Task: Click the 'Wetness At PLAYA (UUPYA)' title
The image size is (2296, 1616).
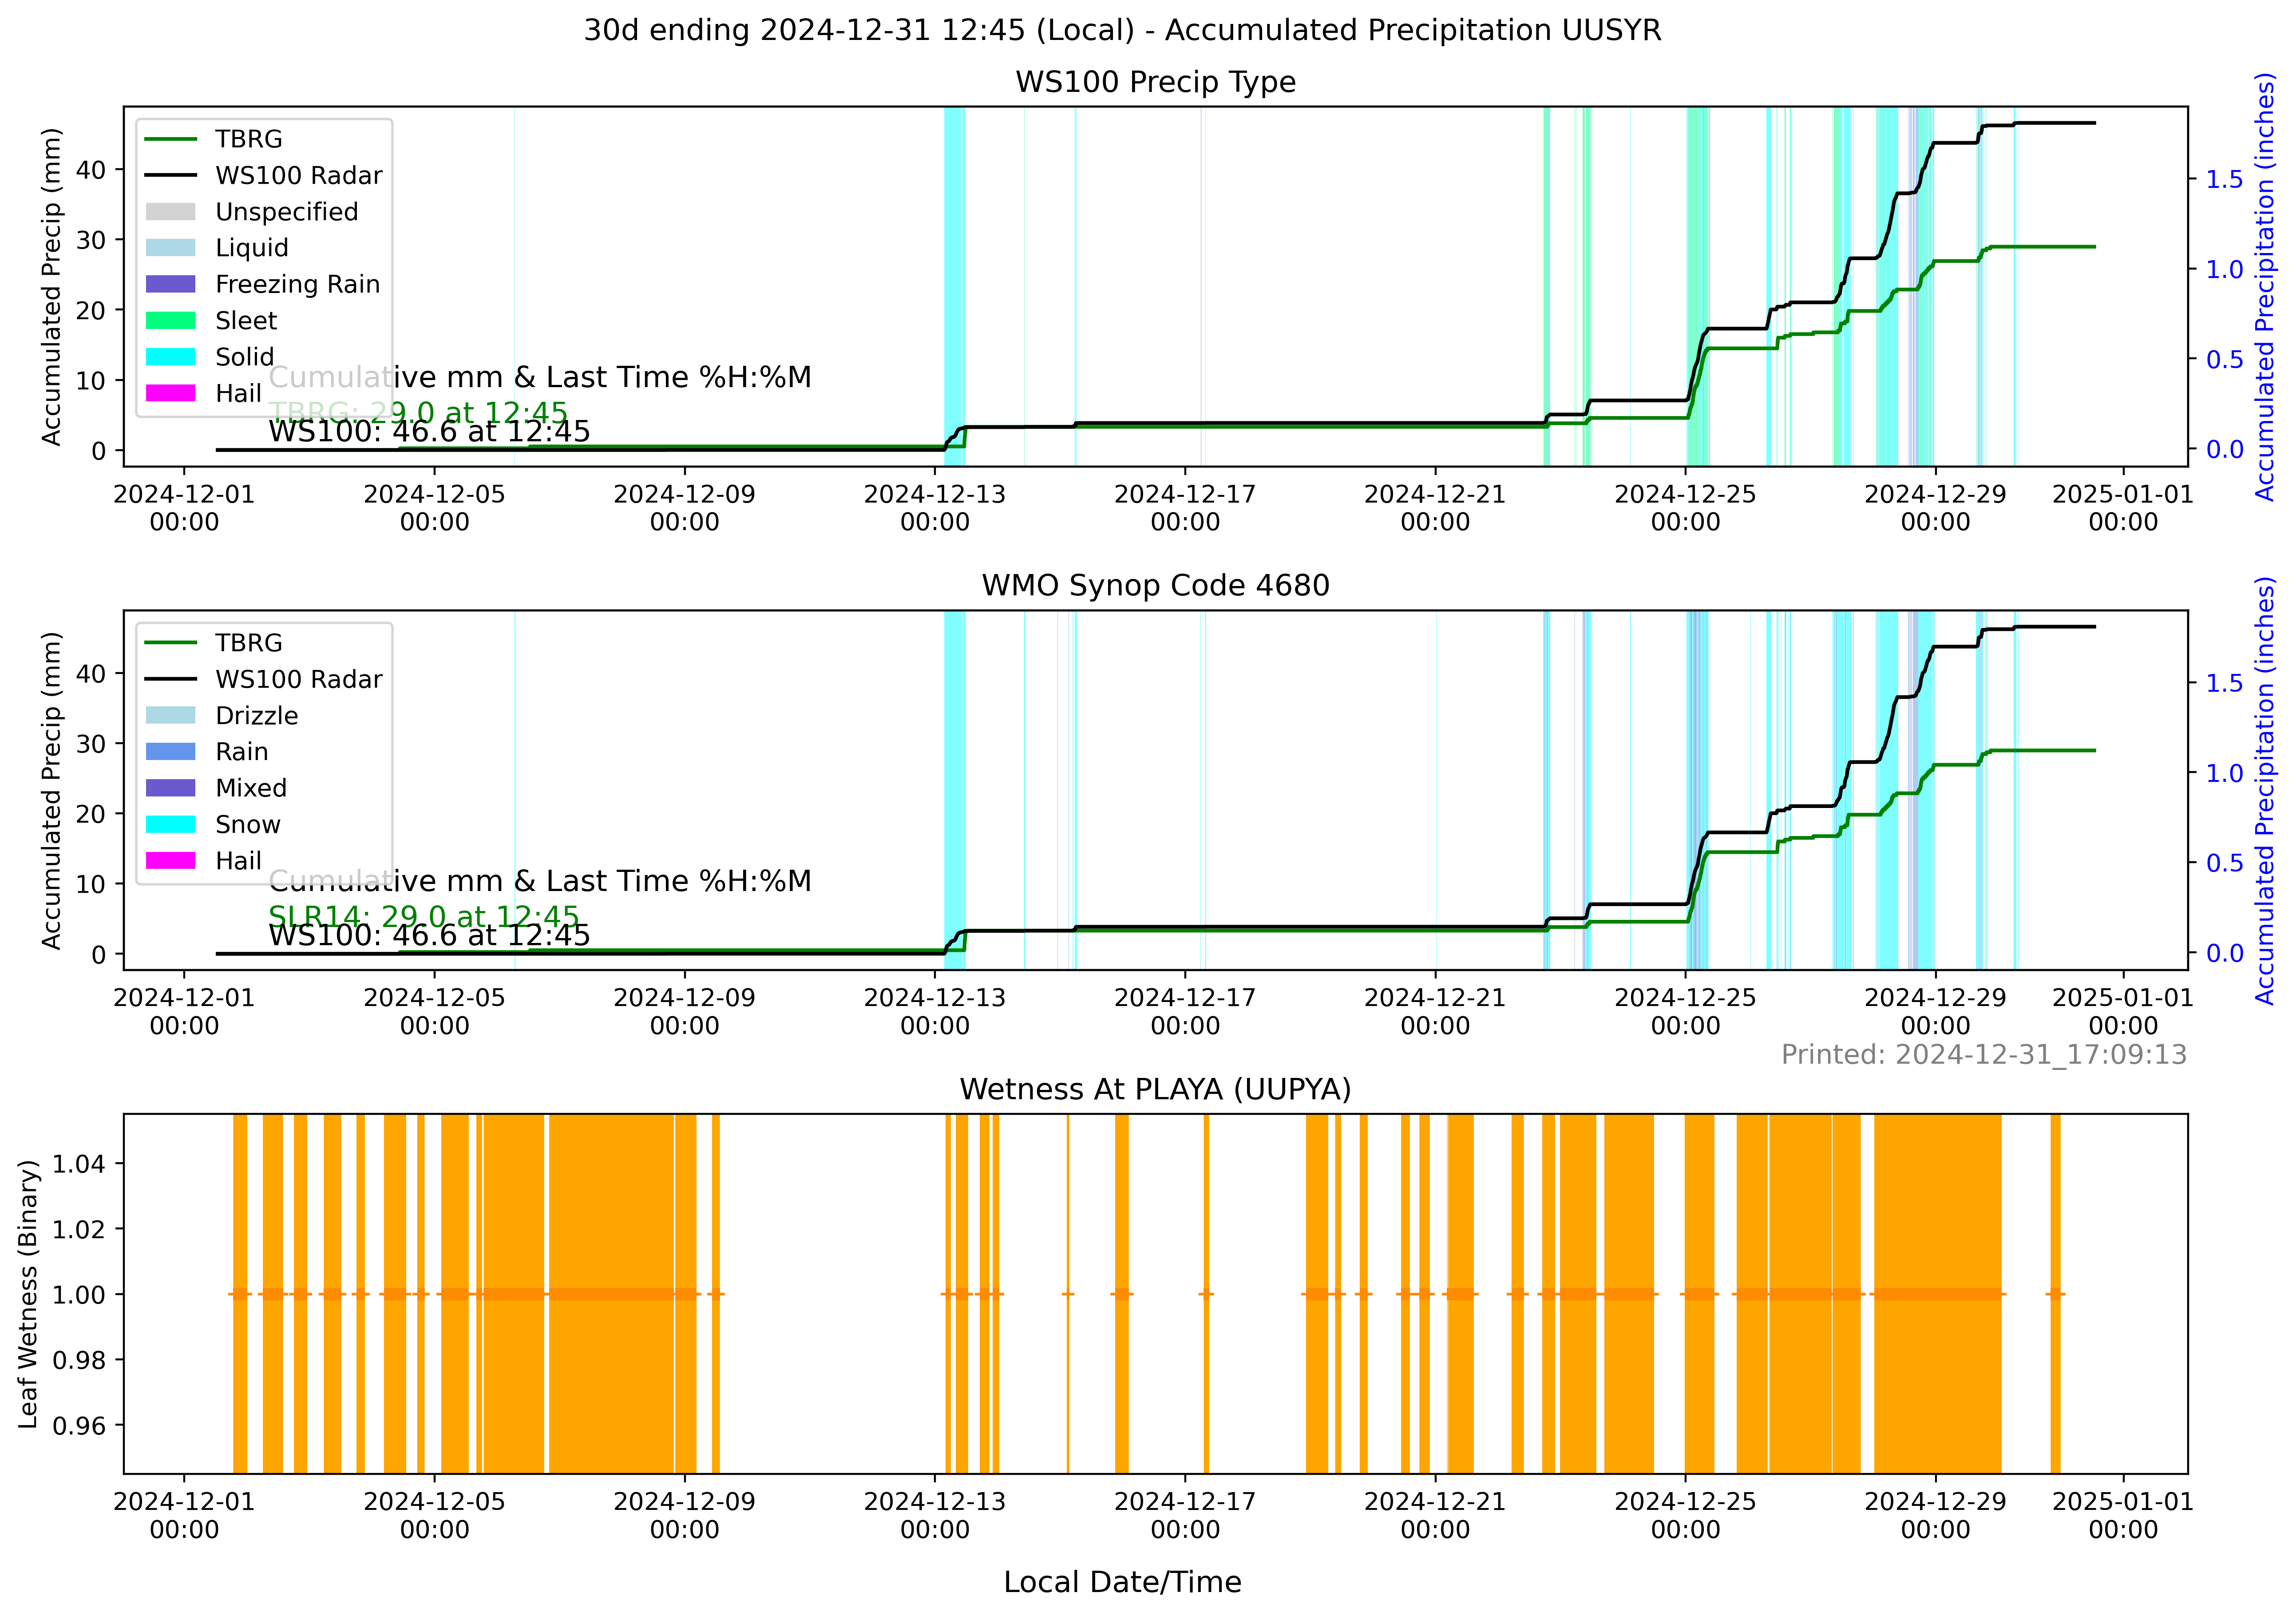Action: click(1155, 1089)
